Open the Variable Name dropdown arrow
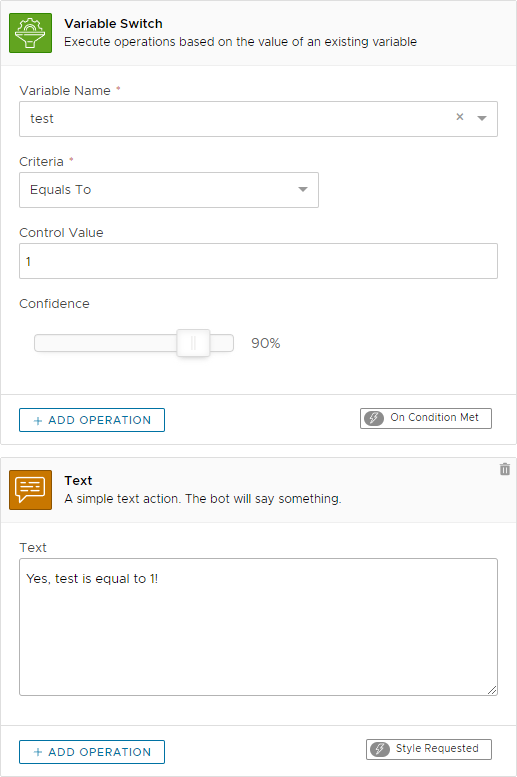The image size is (517, 777). [482, 118]
